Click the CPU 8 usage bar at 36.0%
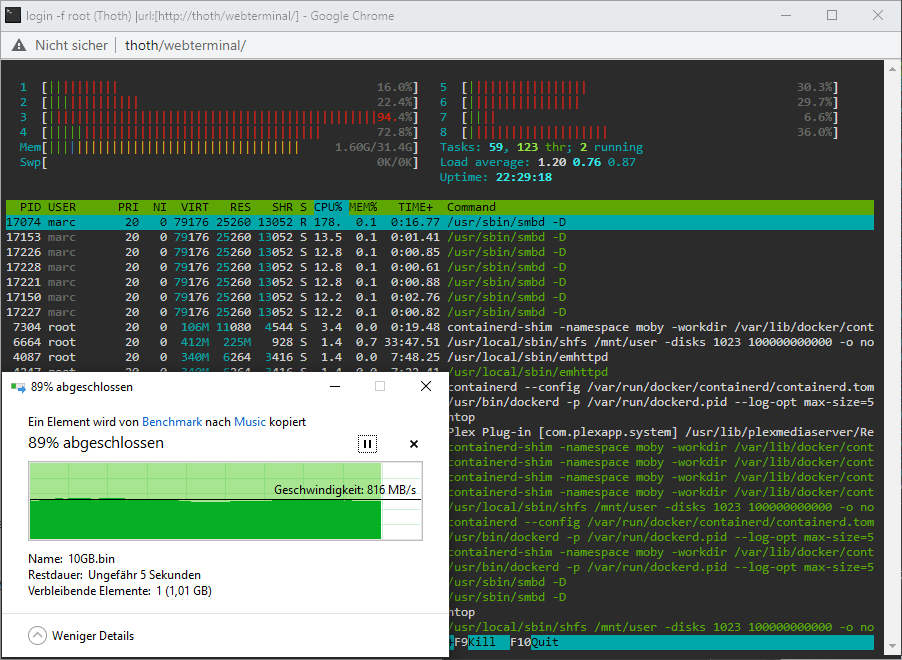902x660 pixels. [x=650, y=132]
